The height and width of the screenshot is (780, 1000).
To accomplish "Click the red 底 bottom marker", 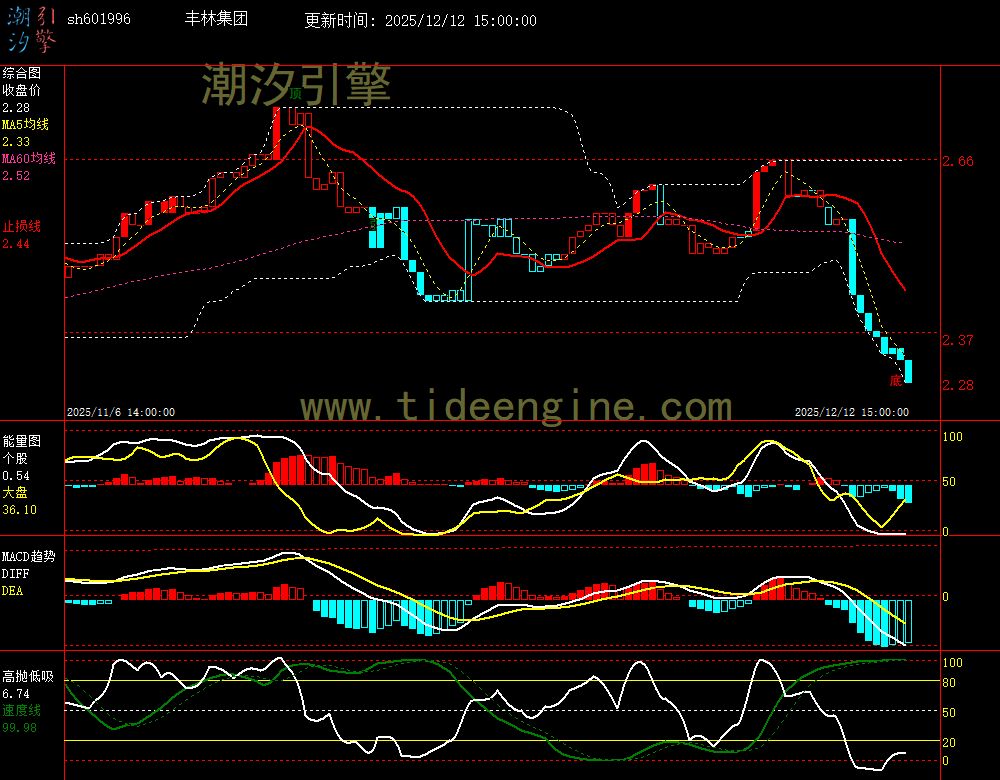I will [x=896, y=380].
